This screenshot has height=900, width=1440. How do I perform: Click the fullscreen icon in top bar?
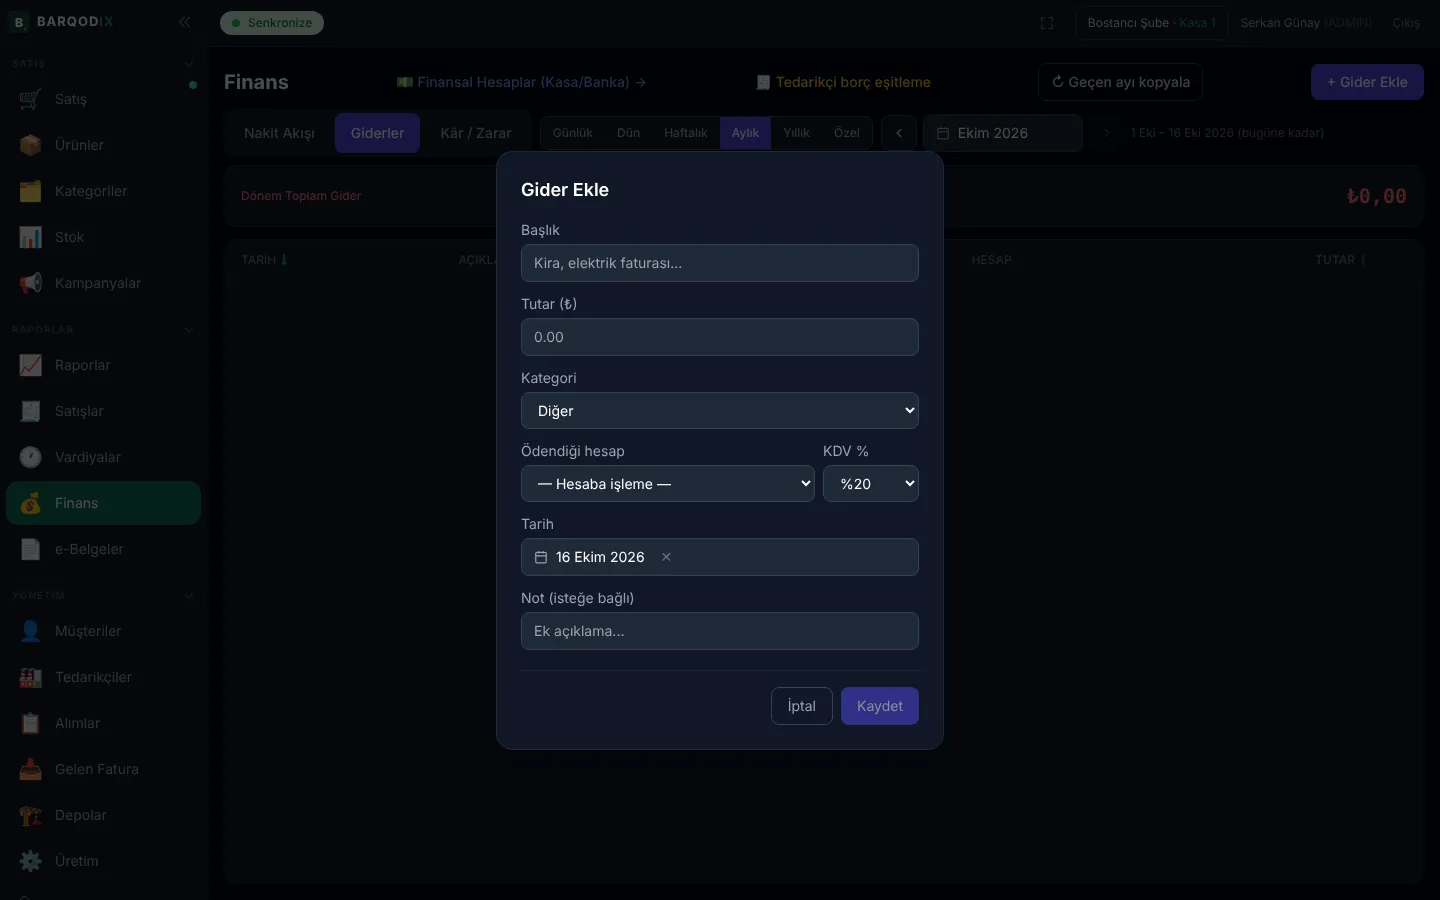(x=1047, y=23)
